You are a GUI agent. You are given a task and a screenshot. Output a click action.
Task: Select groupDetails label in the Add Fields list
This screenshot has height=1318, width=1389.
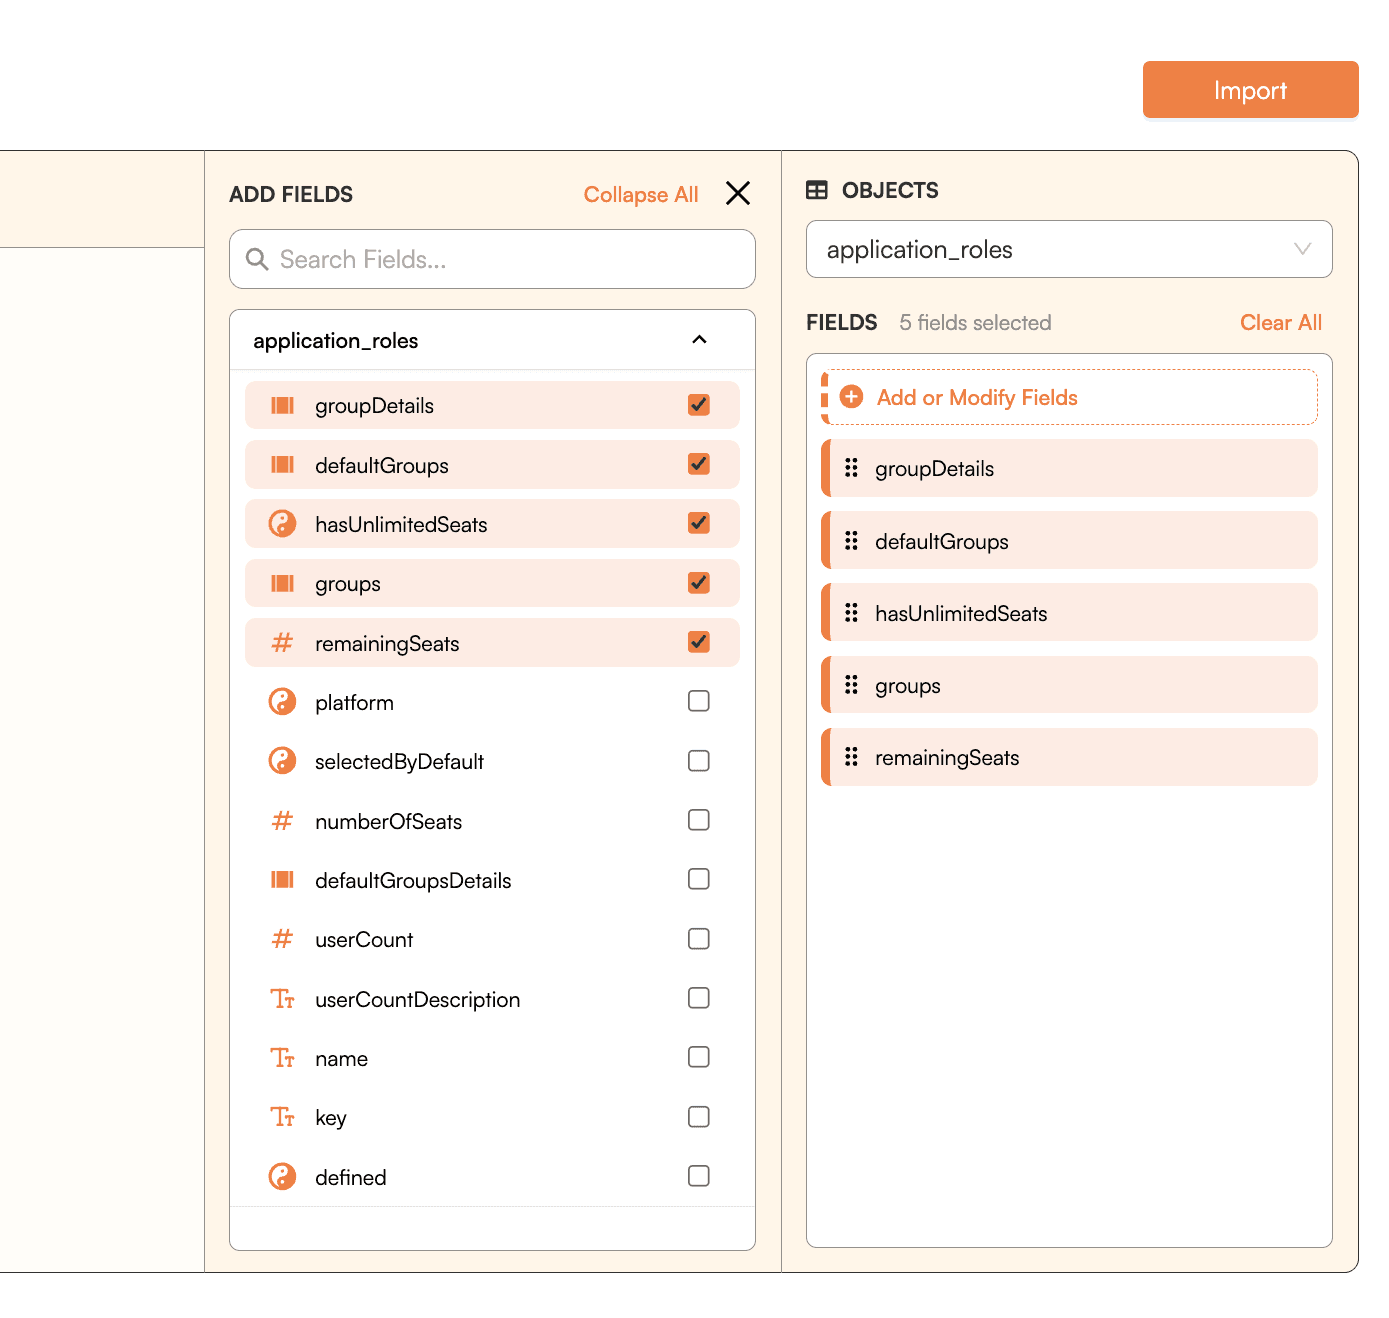click(x=374, y=406)
